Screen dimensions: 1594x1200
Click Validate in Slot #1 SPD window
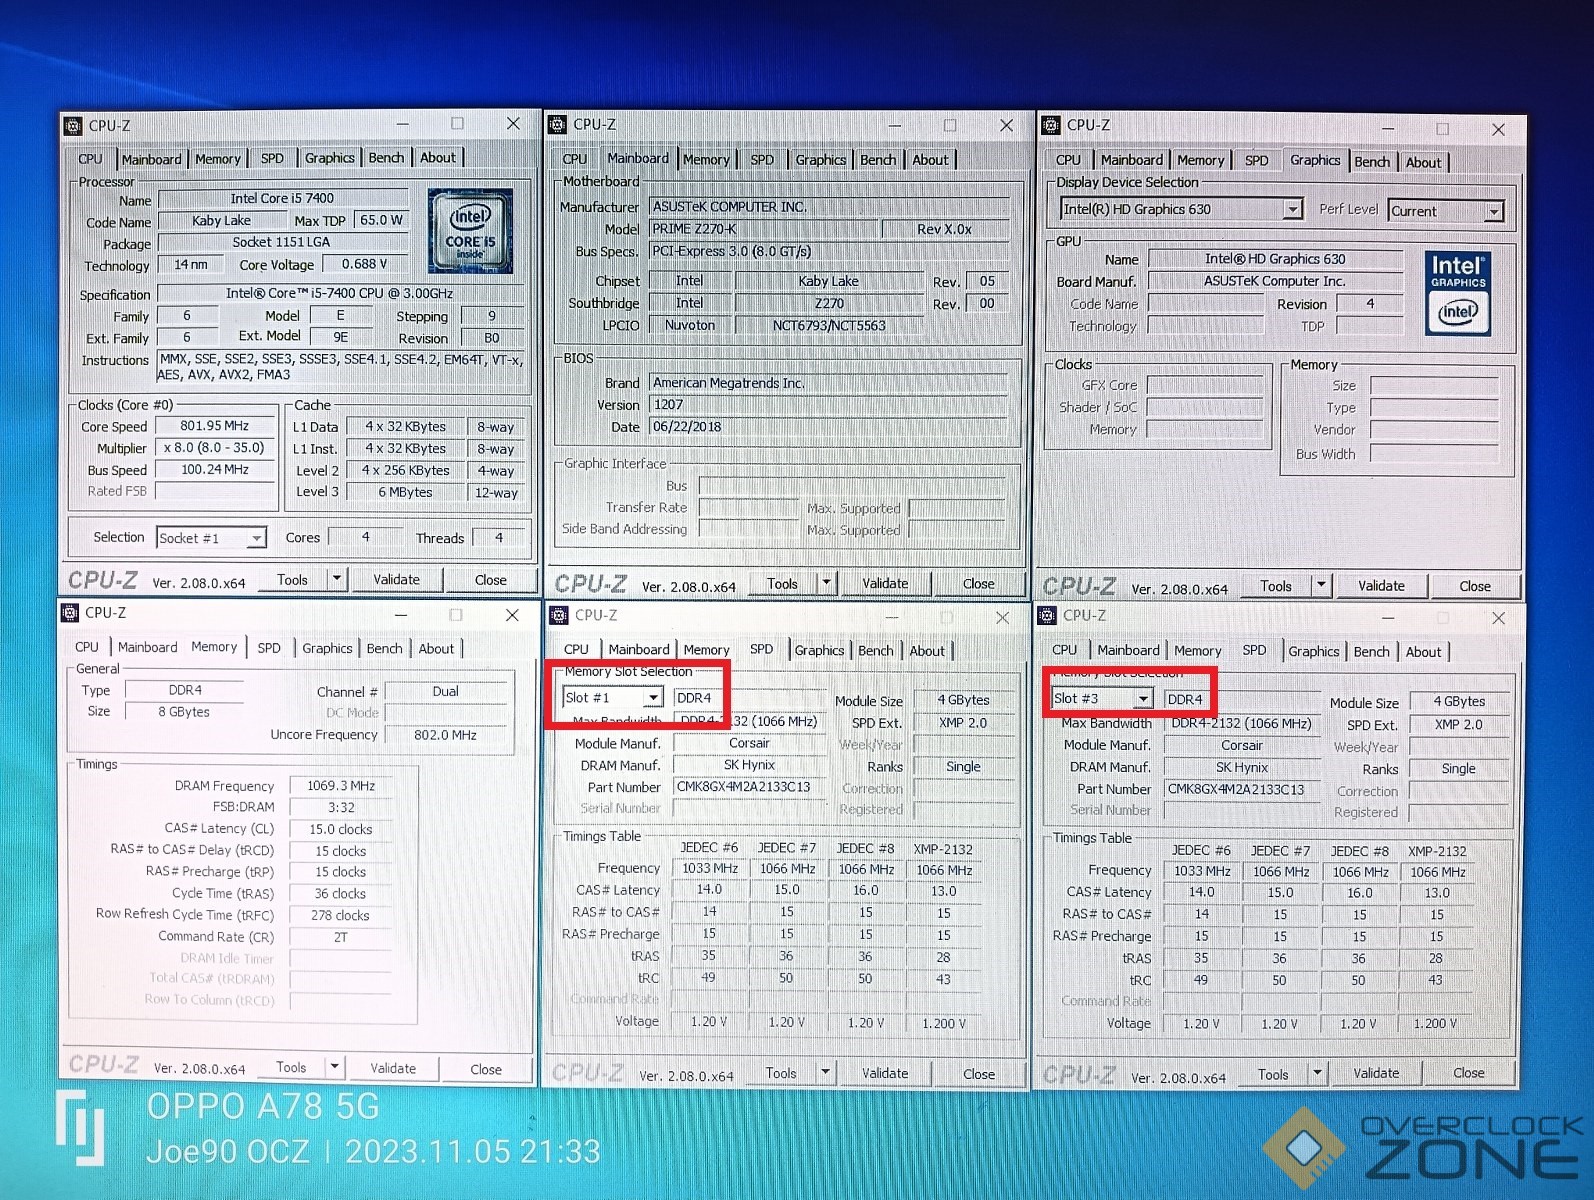(x=885, y=1073)
